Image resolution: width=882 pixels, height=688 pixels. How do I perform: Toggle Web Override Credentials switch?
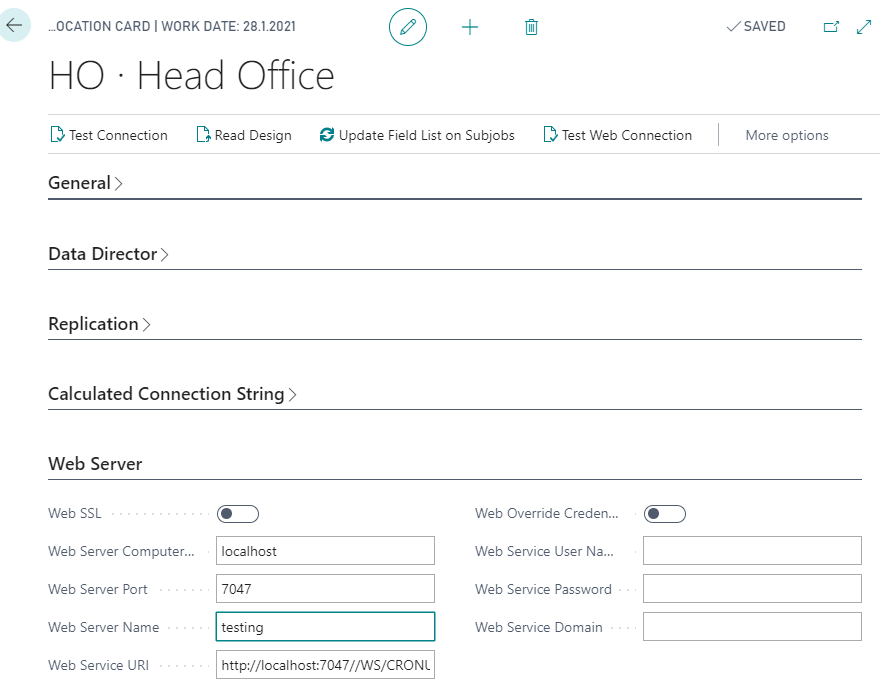[x=665, y=514]
